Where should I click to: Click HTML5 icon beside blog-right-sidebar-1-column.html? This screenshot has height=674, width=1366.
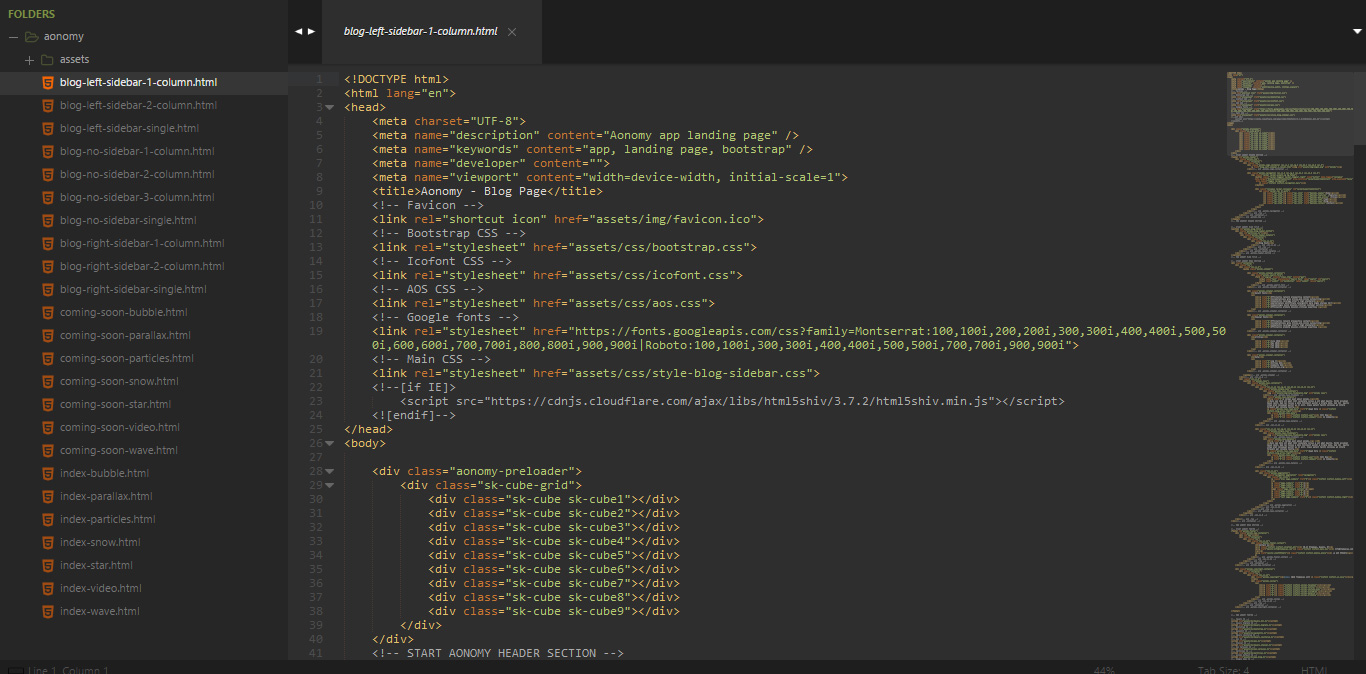click(x=47, y=243)
